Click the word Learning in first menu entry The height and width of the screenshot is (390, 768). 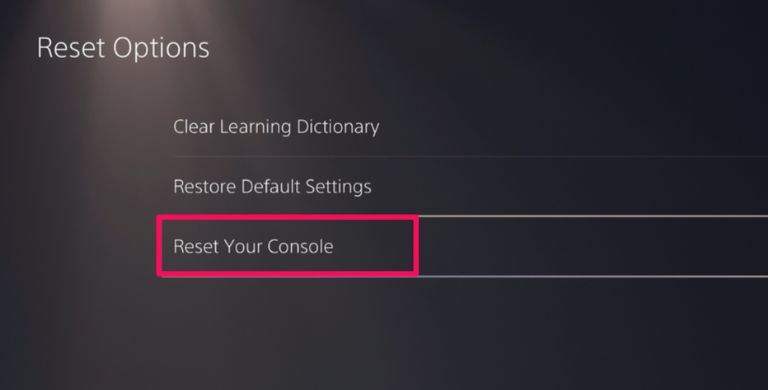[255, 127]
